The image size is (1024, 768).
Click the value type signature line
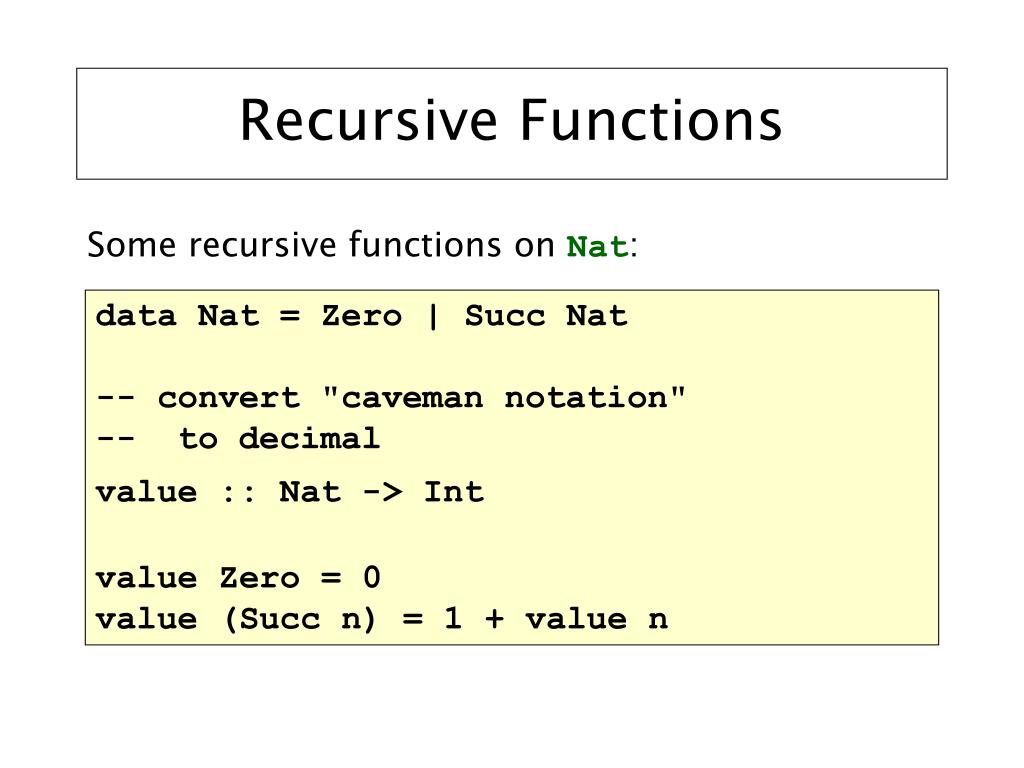point(290,492)
